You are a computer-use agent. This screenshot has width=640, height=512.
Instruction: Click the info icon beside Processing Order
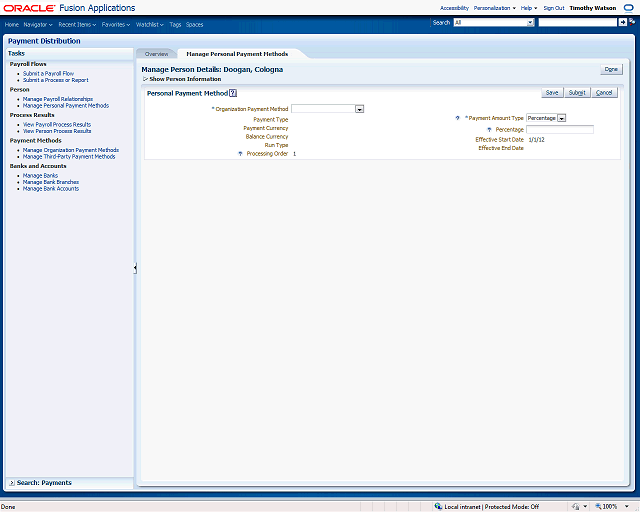240,154
